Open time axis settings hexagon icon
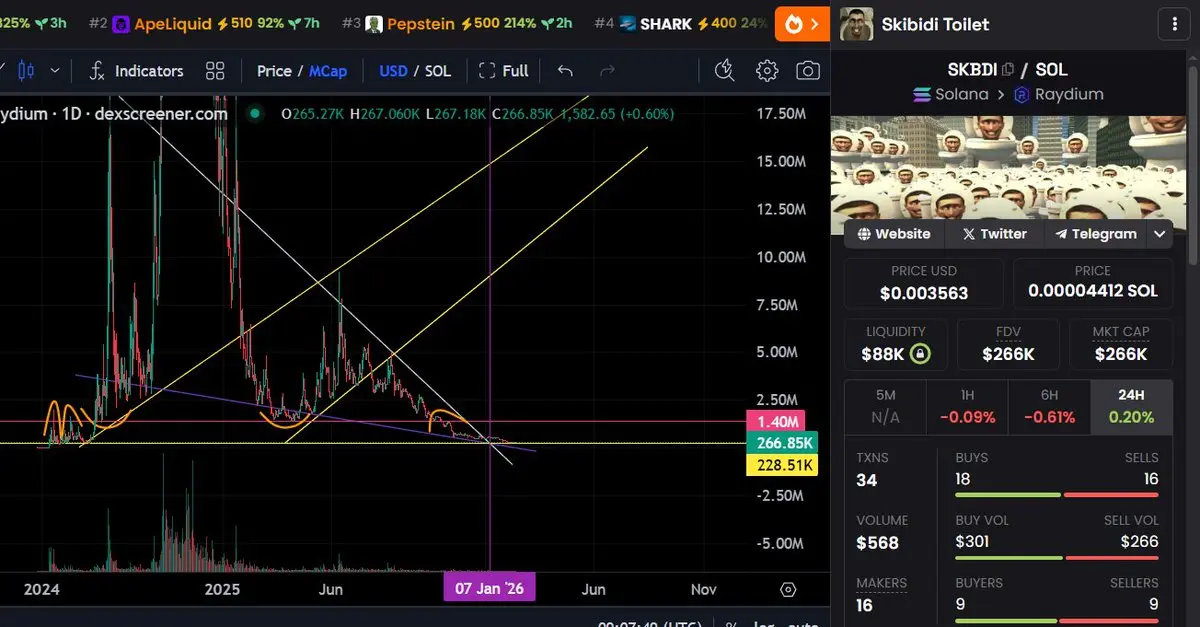Screen dimensions: 1200x627 [x=788, y=589]
